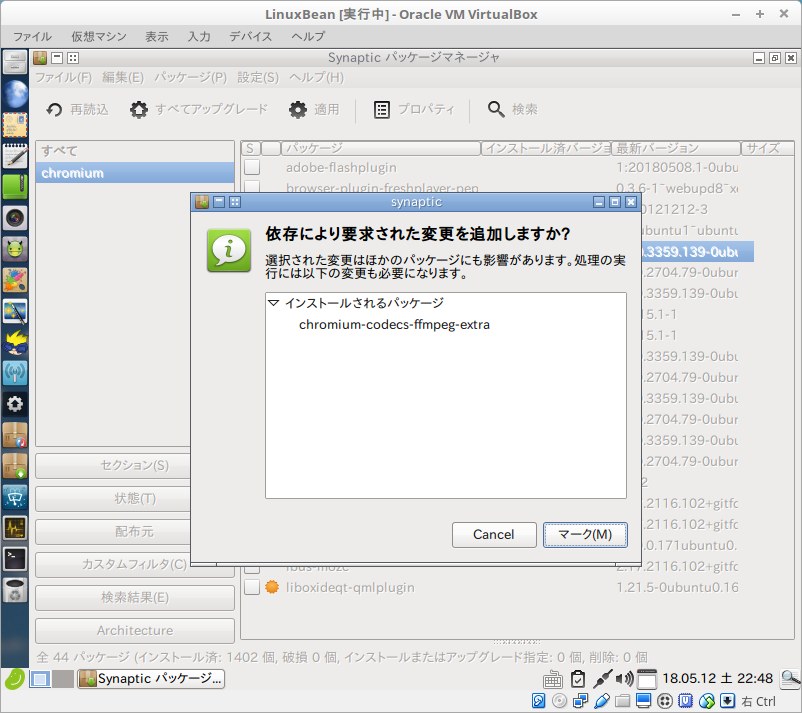Click the 最新バージョン column header
The height and width of the screenshot is (713, 802).
pos(676,148)
